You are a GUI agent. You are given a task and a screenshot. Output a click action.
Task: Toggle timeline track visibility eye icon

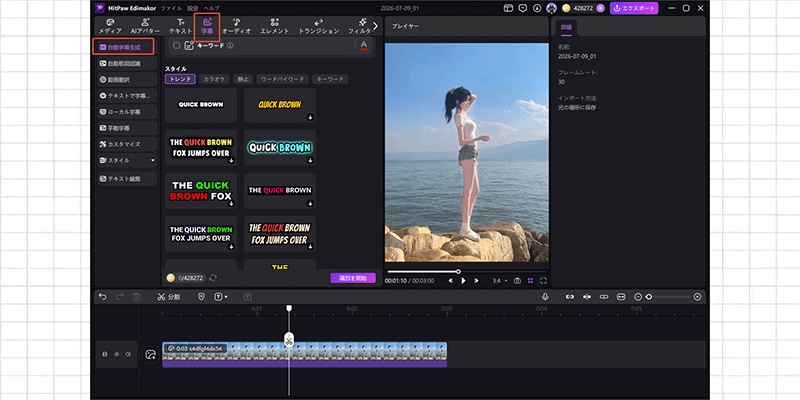pos(116,354)
